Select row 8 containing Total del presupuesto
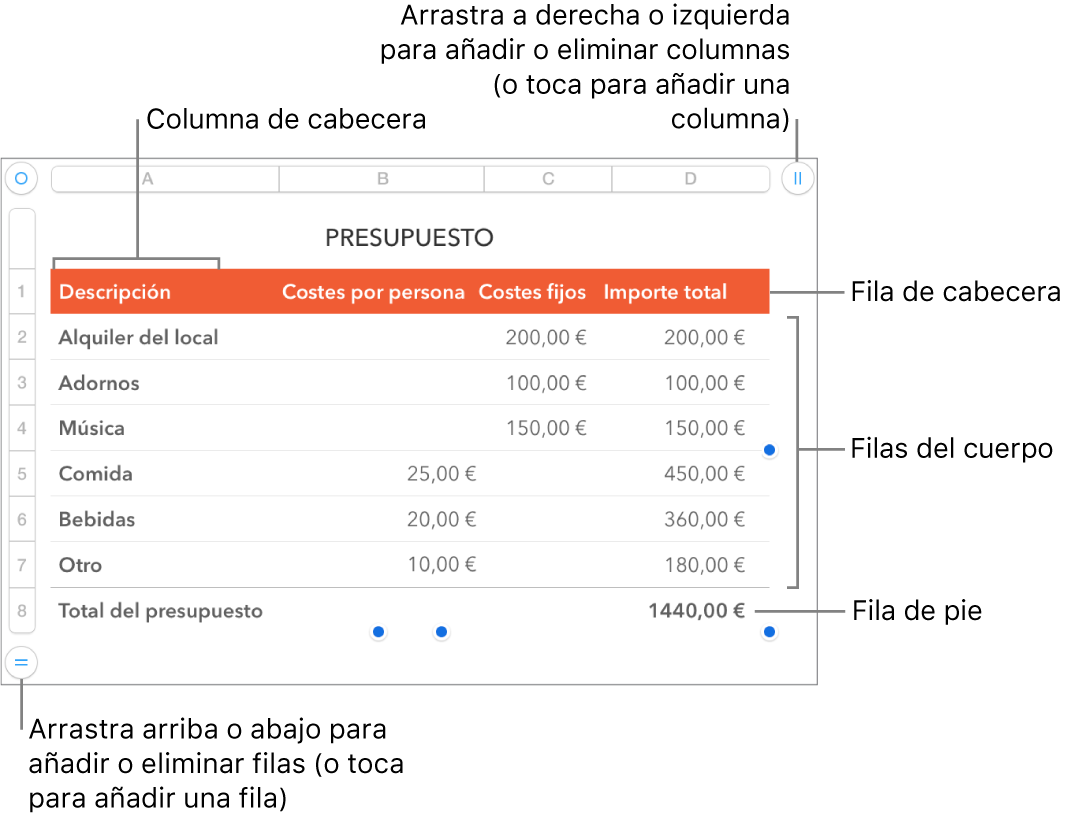Viewport: 1069px width, 819px height. (22, 610)
